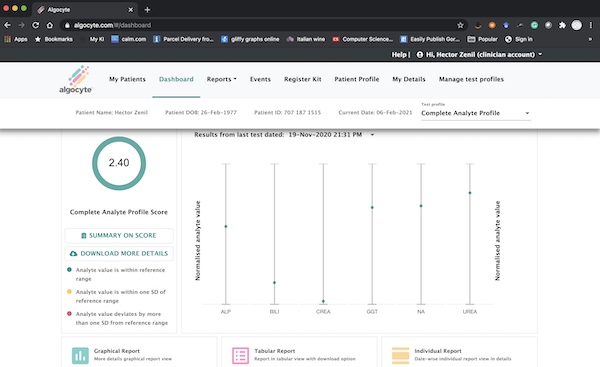Click the Graphical Report bar chart icon
This screenshot has width=600, height=367.
coord(80,356)
